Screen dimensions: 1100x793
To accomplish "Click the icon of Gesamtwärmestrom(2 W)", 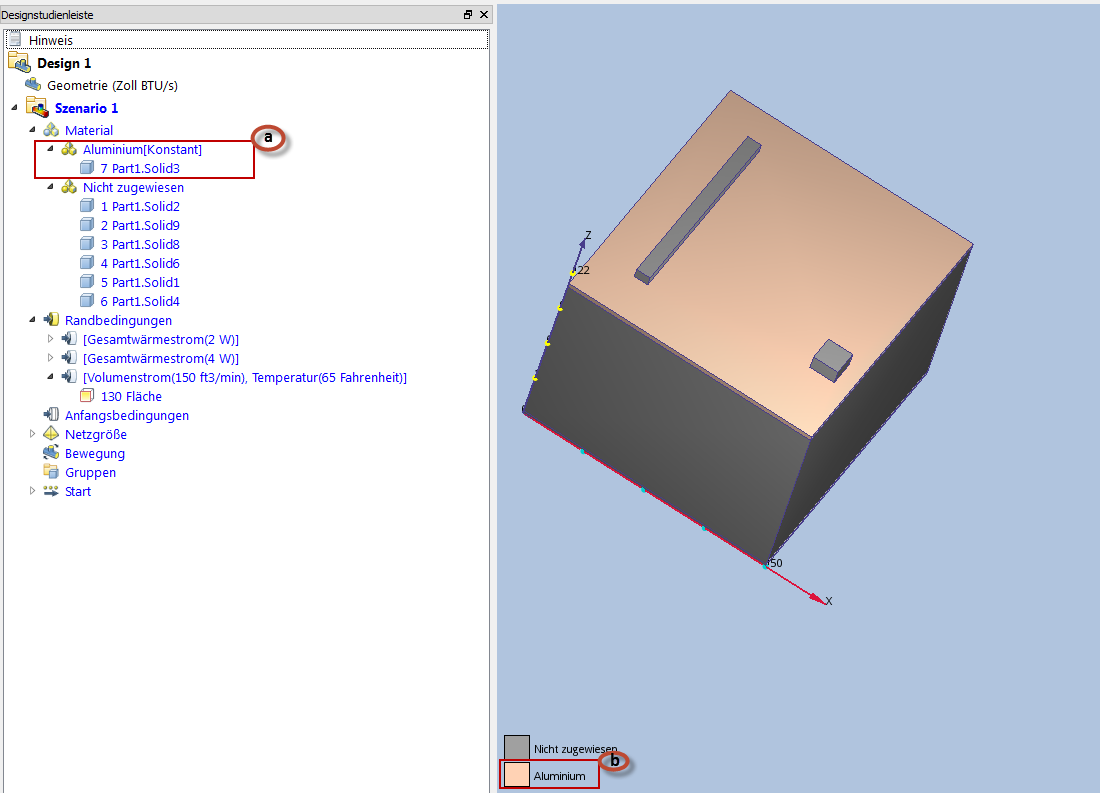I will pyautogui.click(x=69, y=338).
